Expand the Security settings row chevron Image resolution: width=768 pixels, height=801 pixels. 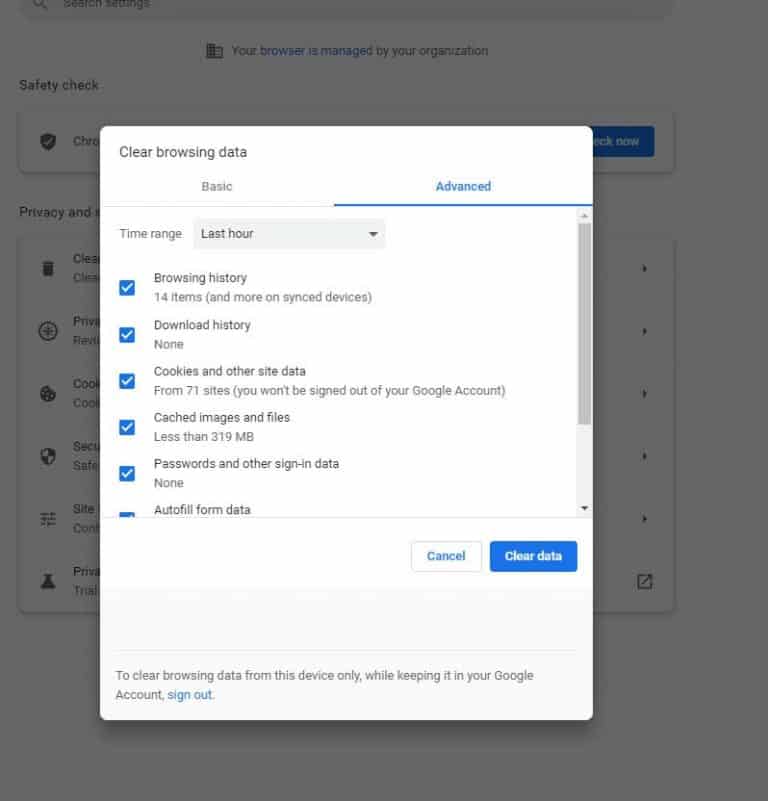click(645, 456)
